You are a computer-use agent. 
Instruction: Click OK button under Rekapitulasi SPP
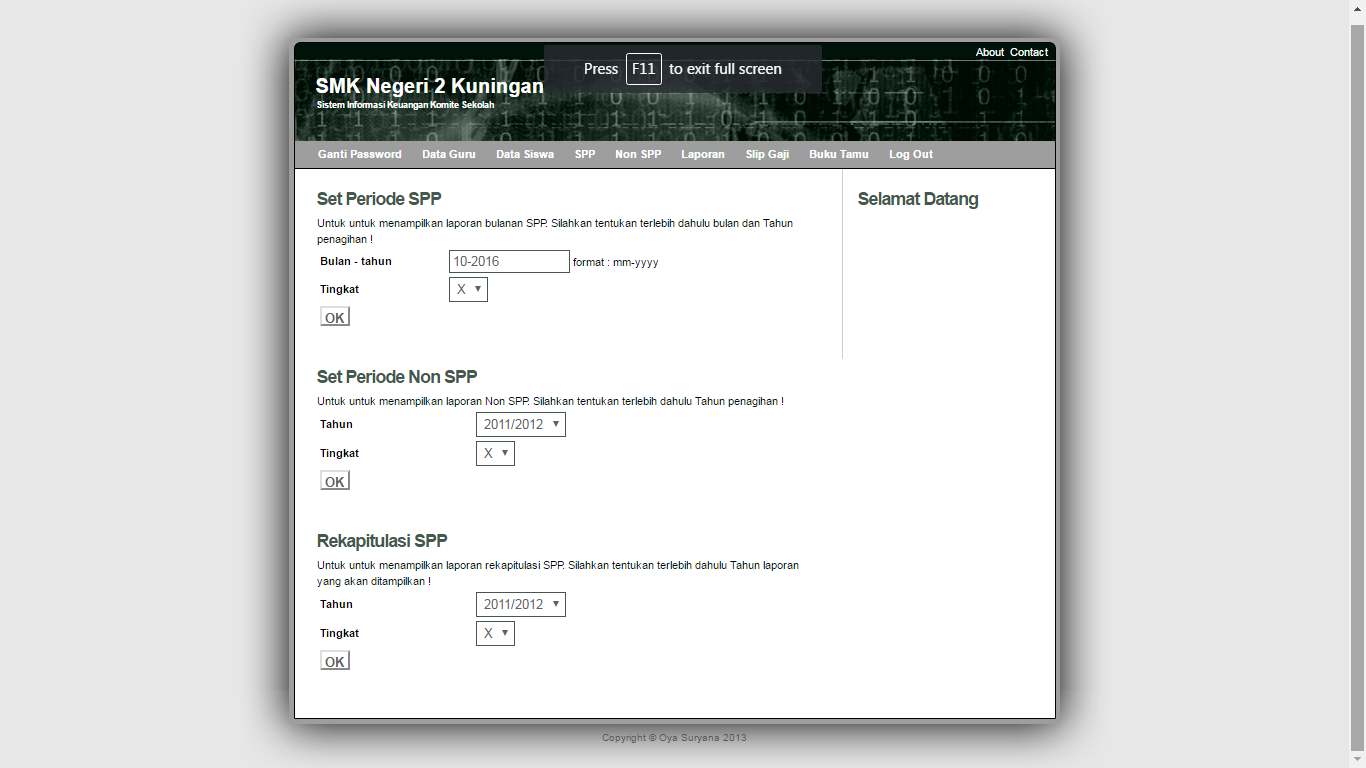[334, 661]
